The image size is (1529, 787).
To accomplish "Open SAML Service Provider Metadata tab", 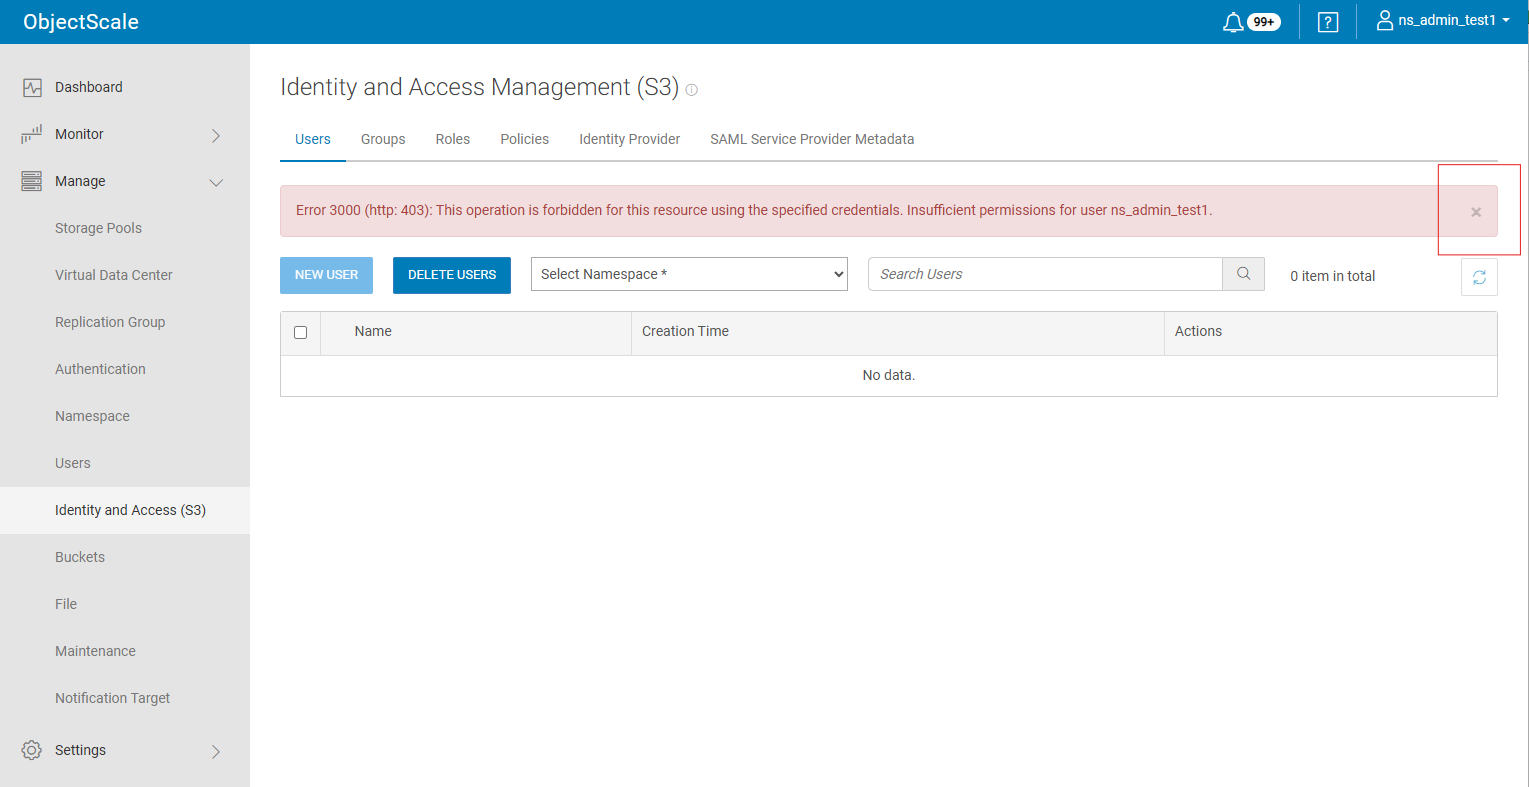I will [812, 139].
